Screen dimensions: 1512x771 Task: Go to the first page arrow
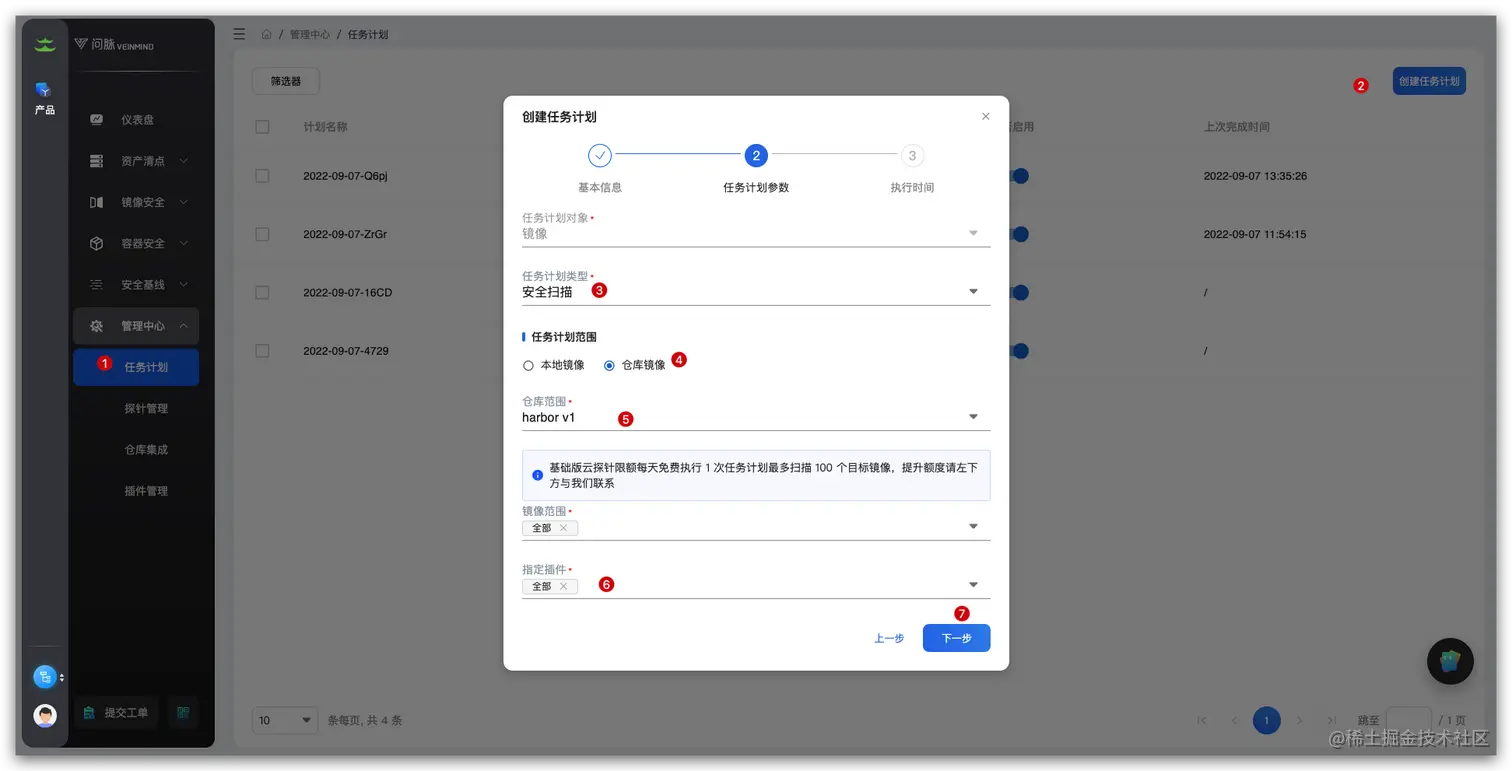click(x=1201, y=720)
